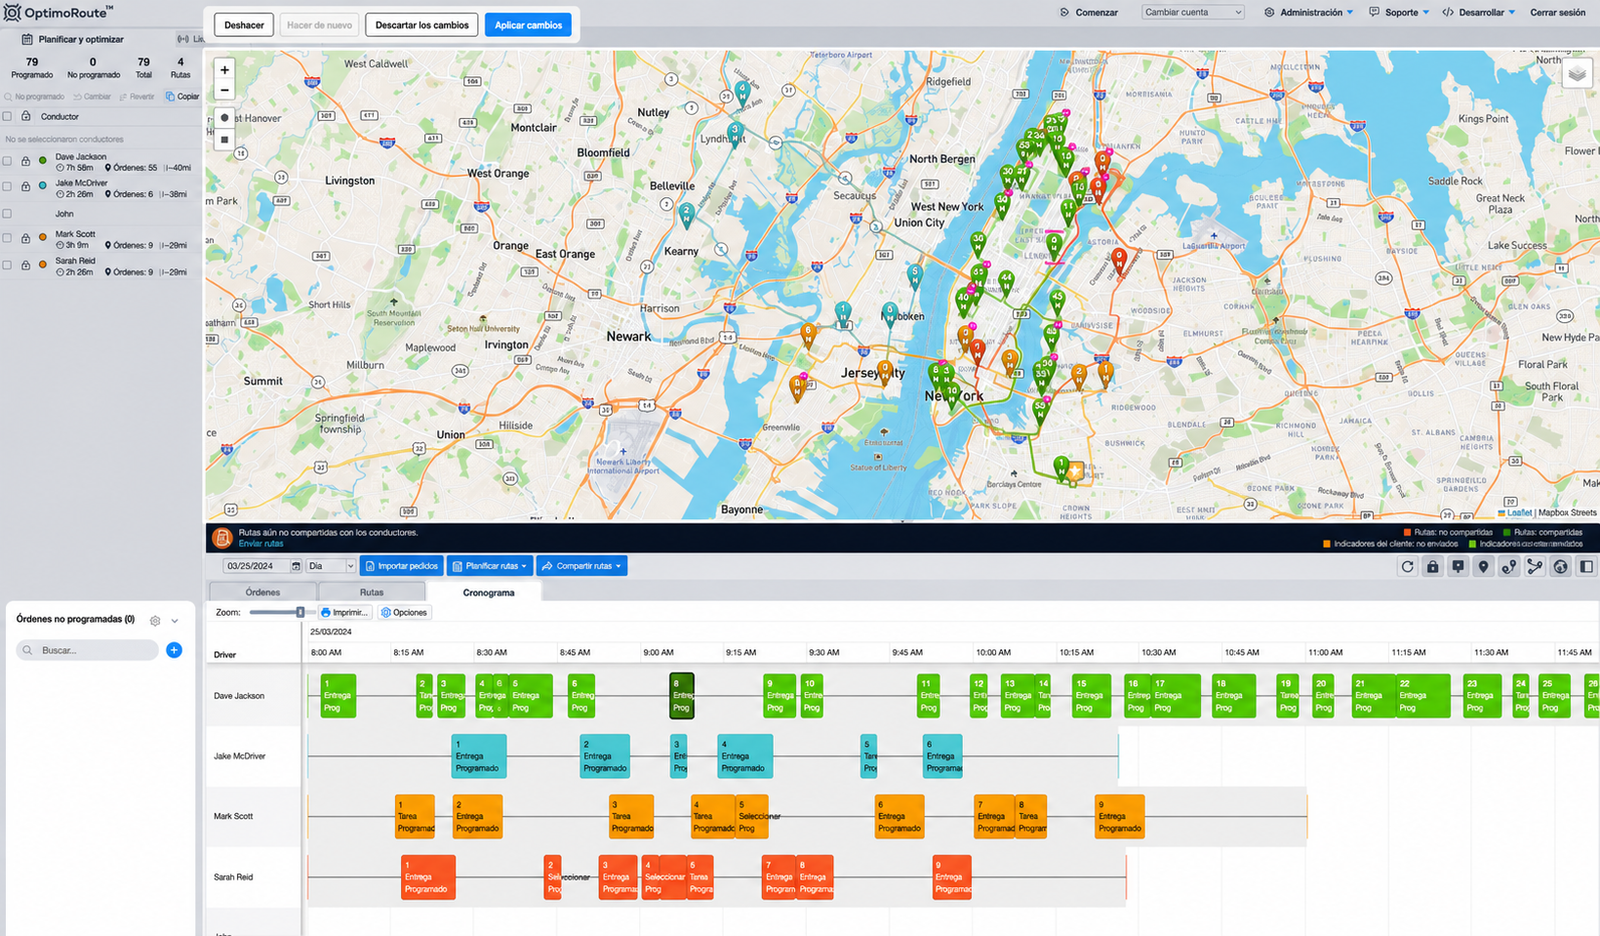Click Aplicar cambios button

tap(528, 25)
